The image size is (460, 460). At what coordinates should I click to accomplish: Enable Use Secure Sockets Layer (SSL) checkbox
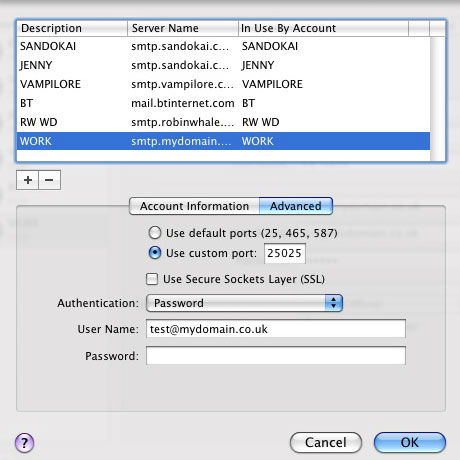point(152,279)
